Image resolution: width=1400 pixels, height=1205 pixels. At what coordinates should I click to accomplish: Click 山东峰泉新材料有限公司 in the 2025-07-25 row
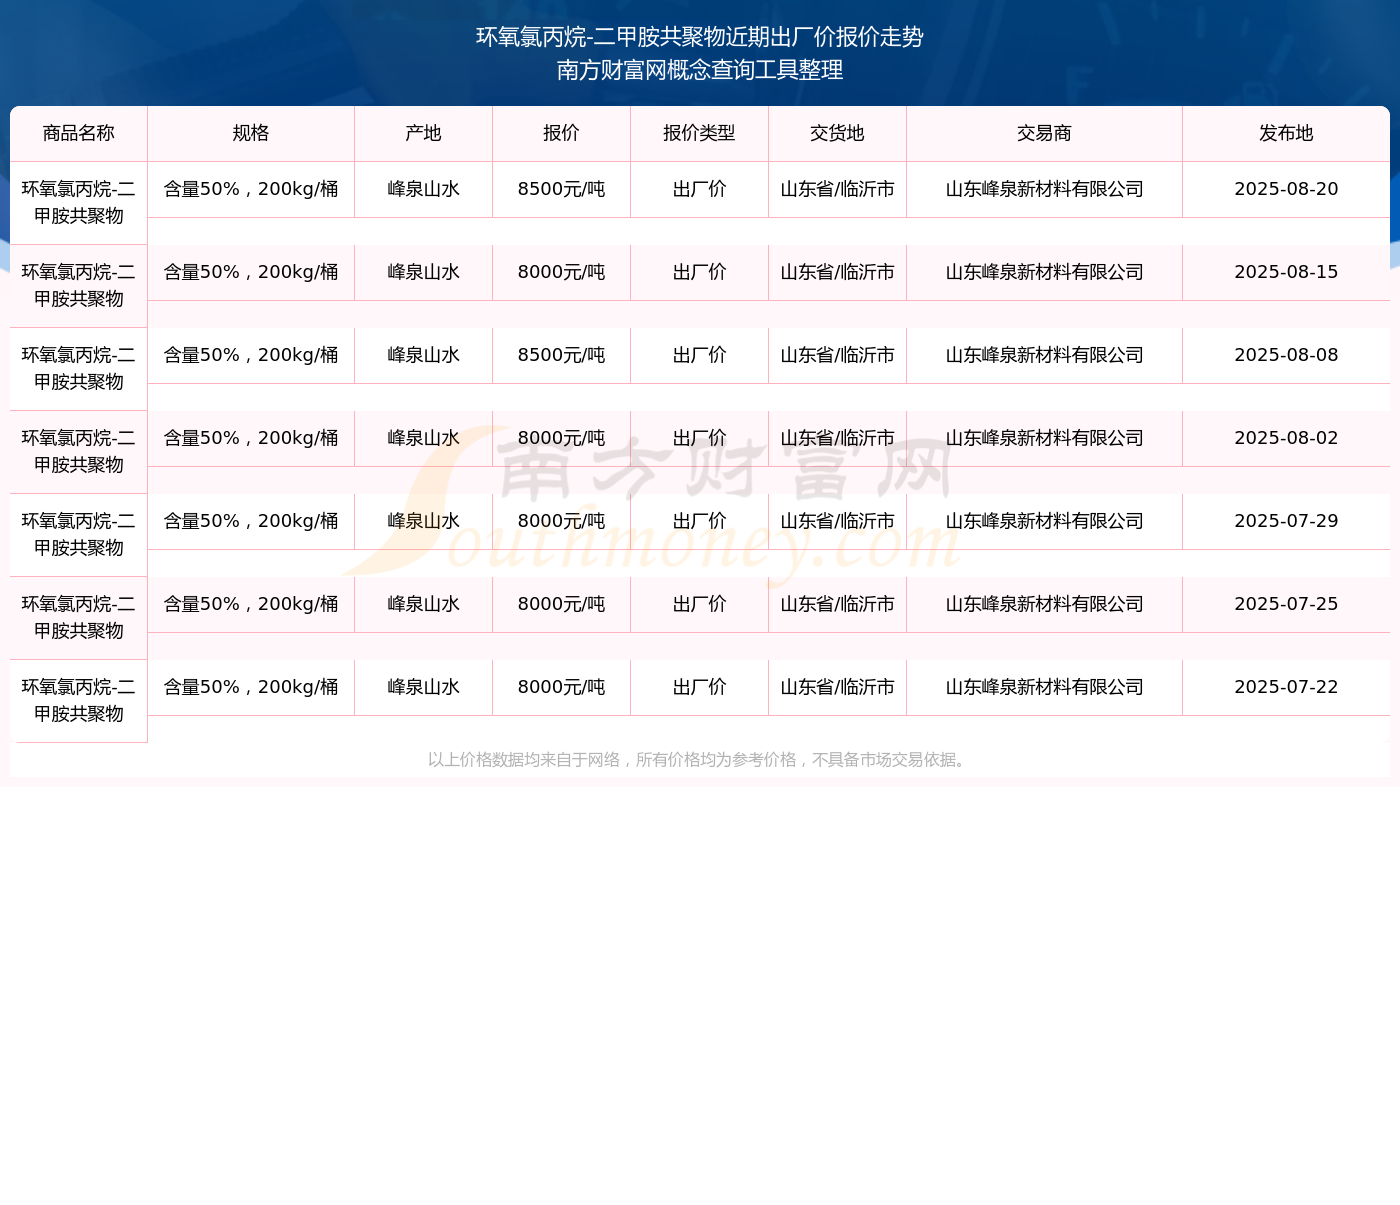1045,605
